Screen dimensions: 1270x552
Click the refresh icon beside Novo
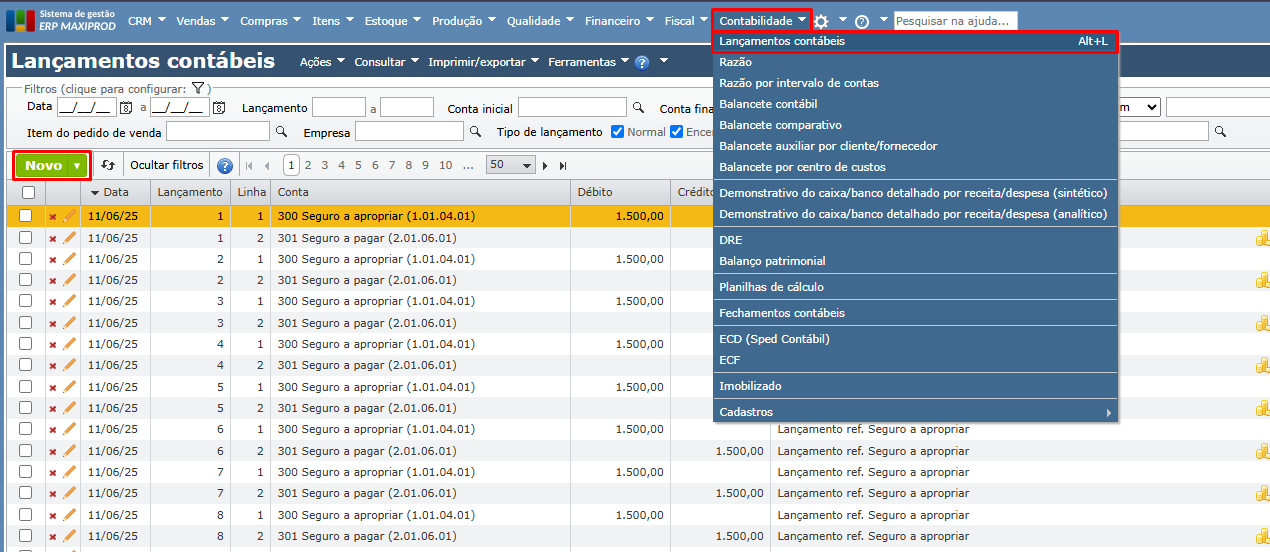pos(108,166)
